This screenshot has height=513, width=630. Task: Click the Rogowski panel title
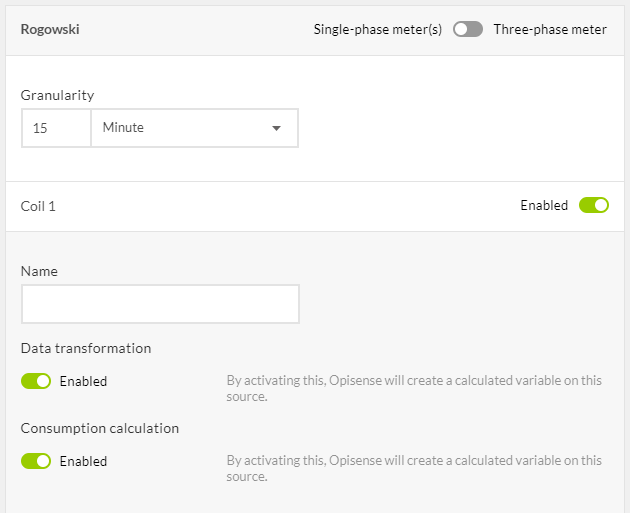pos(50,29)
